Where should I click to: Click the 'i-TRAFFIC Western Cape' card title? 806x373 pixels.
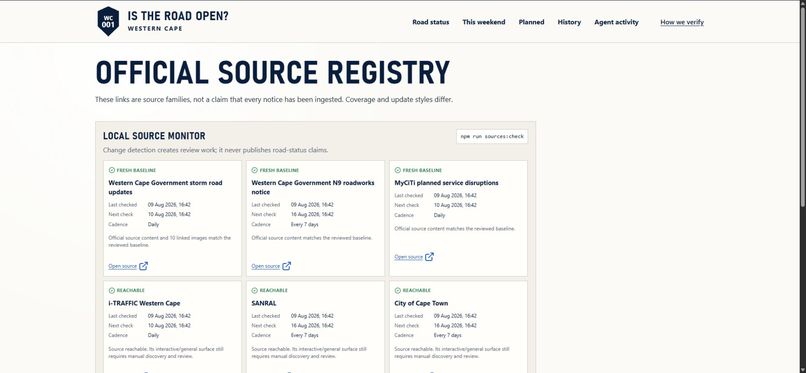click(x=144, y=303)
